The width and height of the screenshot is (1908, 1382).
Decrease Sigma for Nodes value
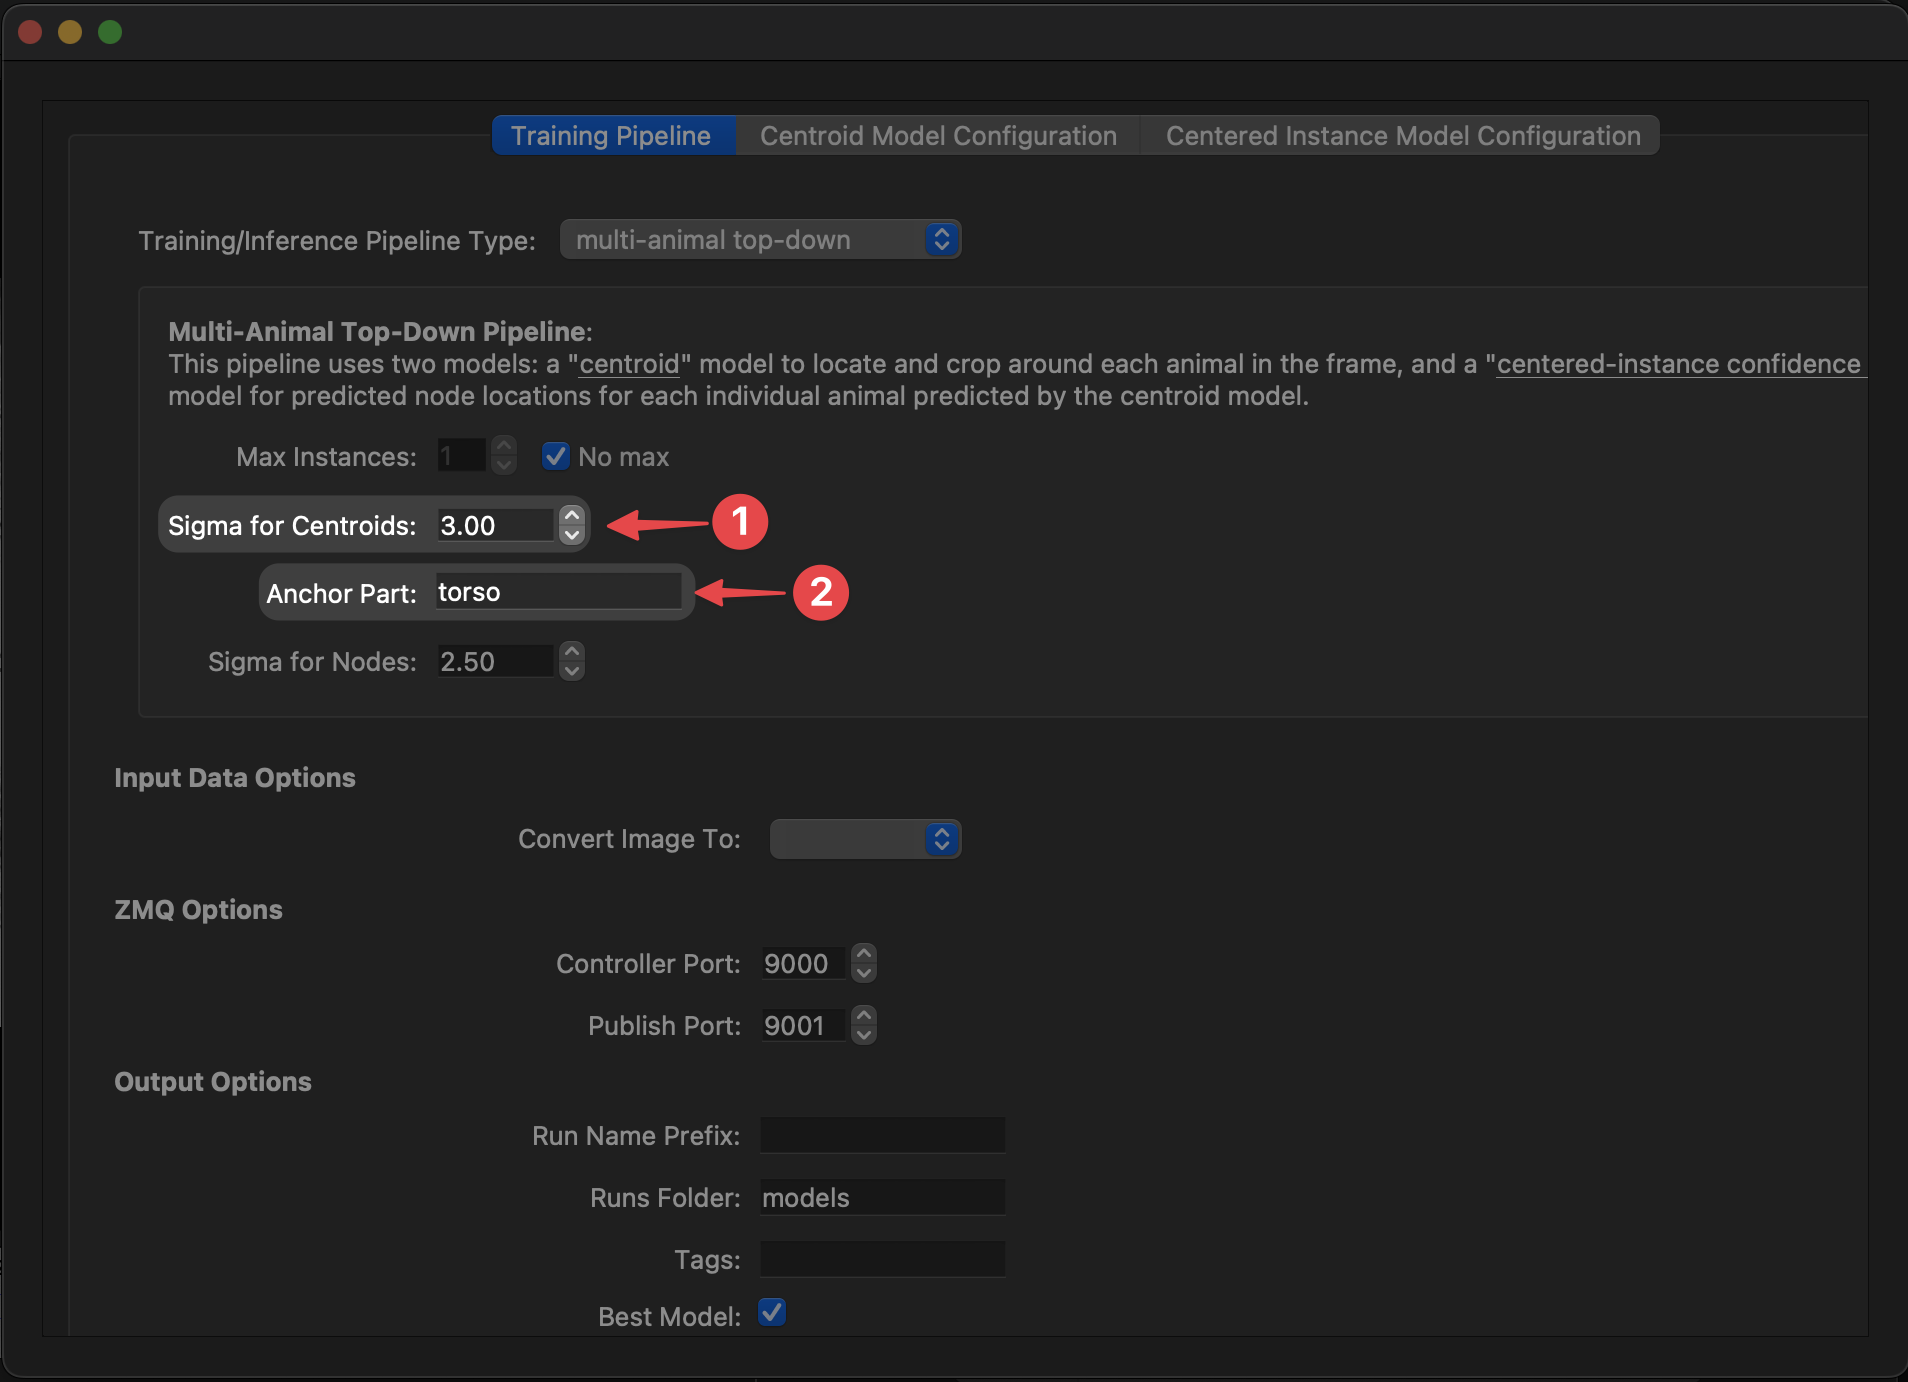click(571, 671)
